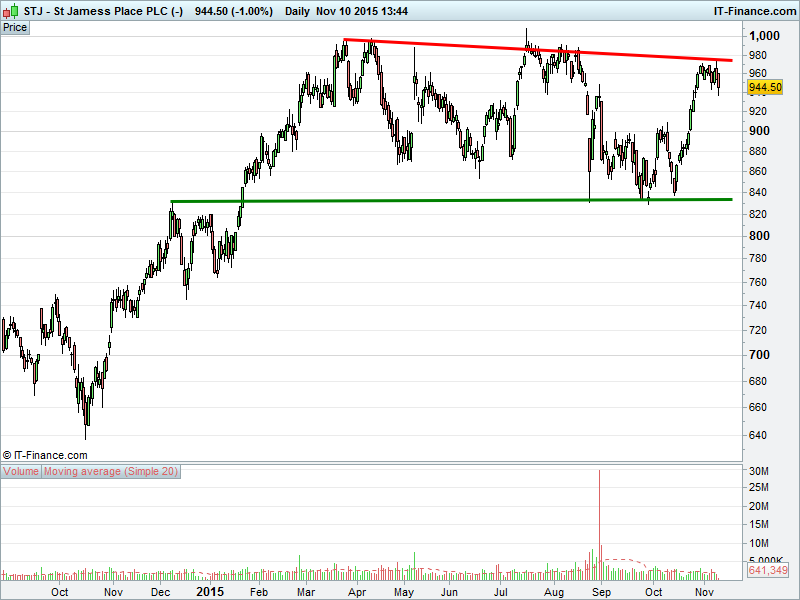Screen dimensions: 800x600
Task: Click the Price panel label
Action: pos(15,27)
